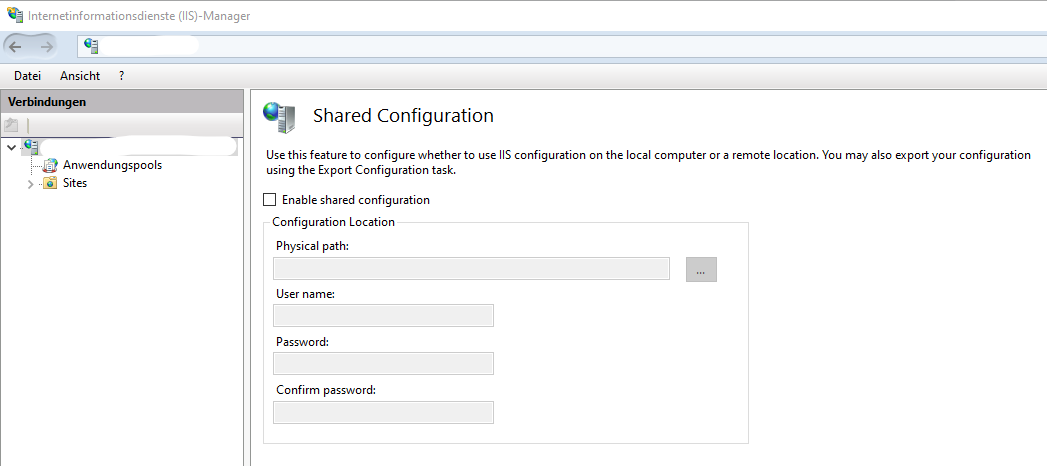This screenshot has width=1047, height=466.
Task: Click the Verbindungen panel toolbar icon
Action: (11, 125)
